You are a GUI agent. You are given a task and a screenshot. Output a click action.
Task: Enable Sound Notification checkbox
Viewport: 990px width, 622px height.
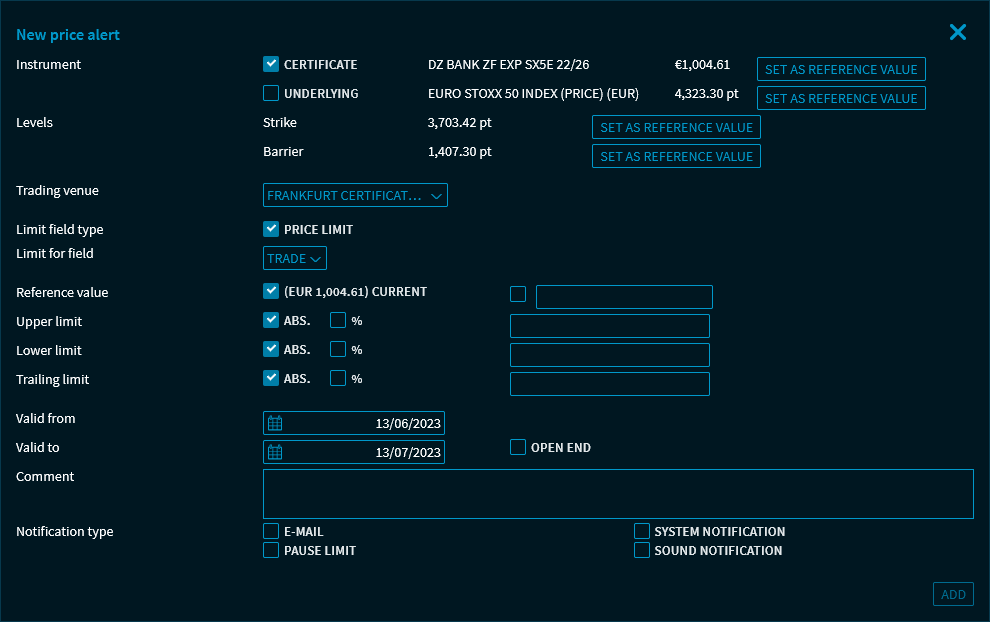click(642, 550)
